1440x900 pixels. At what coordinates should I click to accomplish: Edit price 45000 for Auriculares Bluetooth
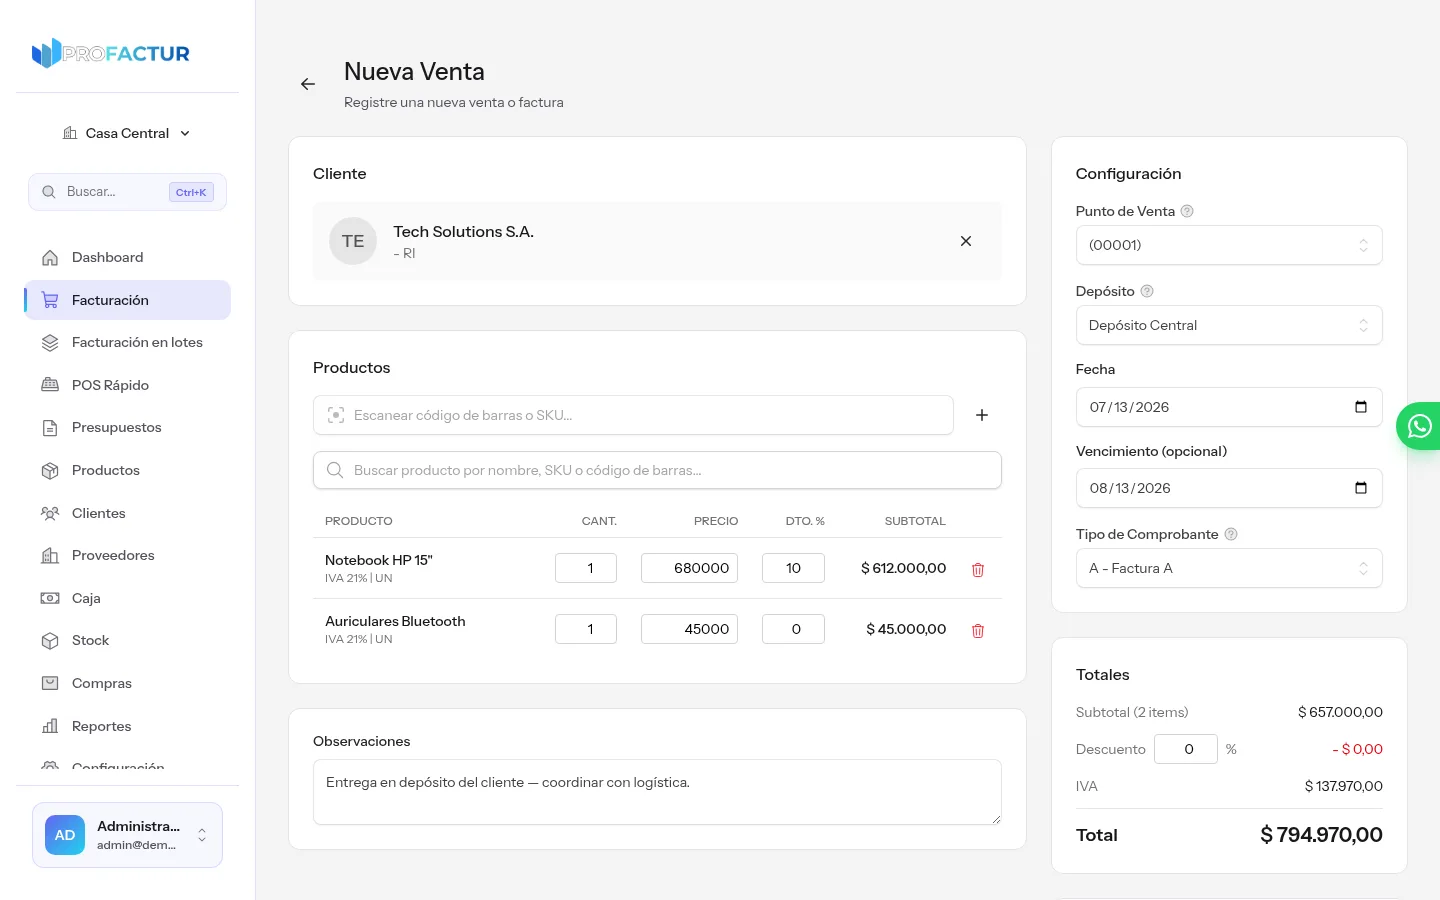coord(689,629)
